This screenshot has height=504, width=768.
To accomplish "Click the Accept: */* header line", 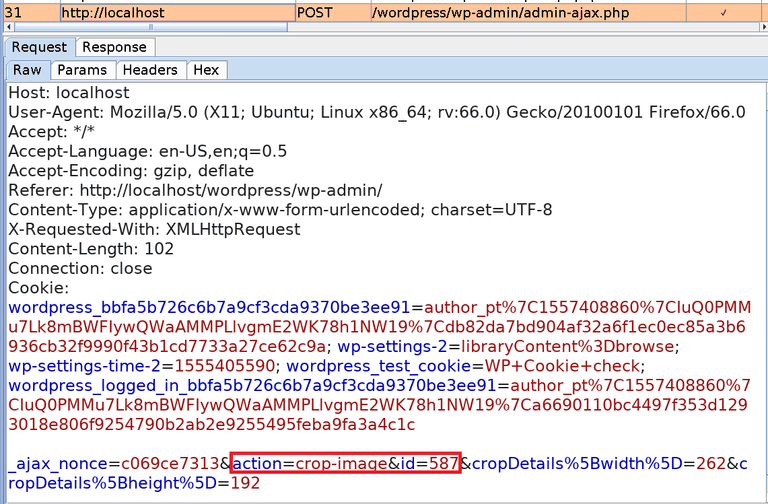I will pyautogui.click(x=51, y=132).
